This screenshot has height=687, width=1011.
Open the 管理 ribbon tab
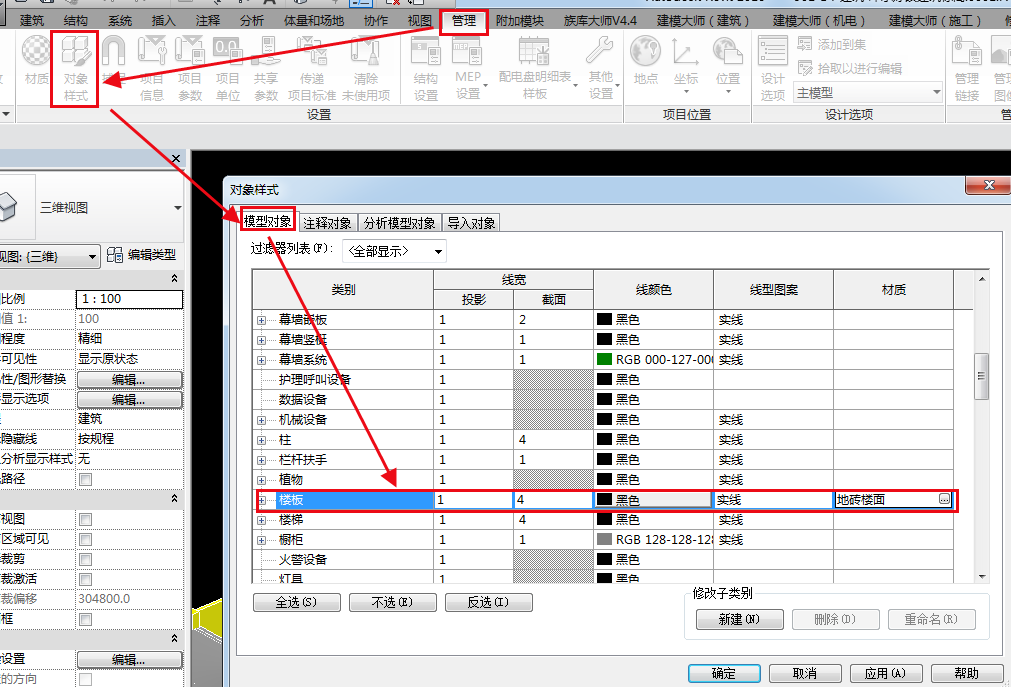pos(464,21)
